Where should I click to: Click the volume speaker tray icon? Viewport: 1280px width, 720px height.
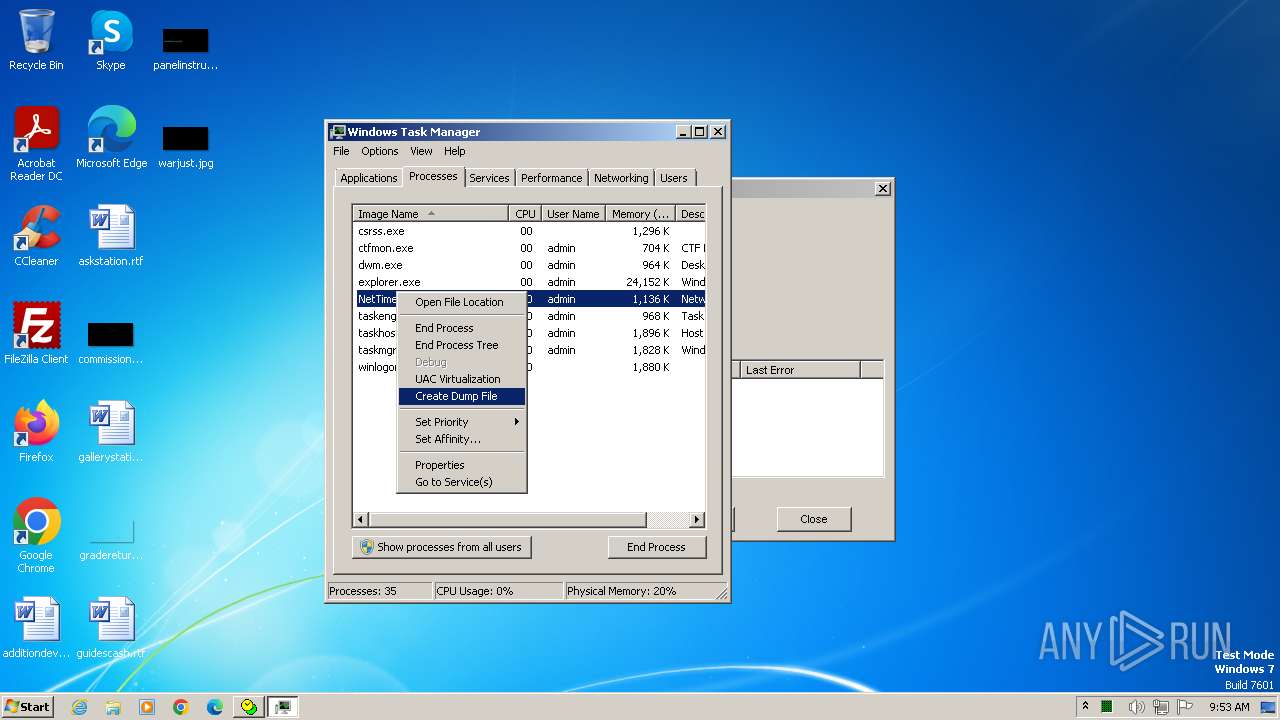1137,707
